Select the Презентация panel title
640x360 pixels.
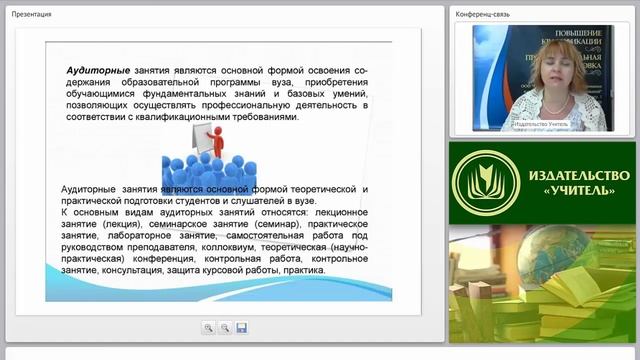tap(31, 14)
